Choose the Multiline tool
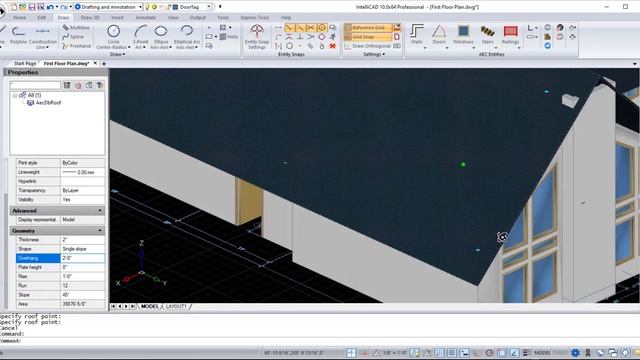This screenshot has width=640, height=360. [76, 27]
